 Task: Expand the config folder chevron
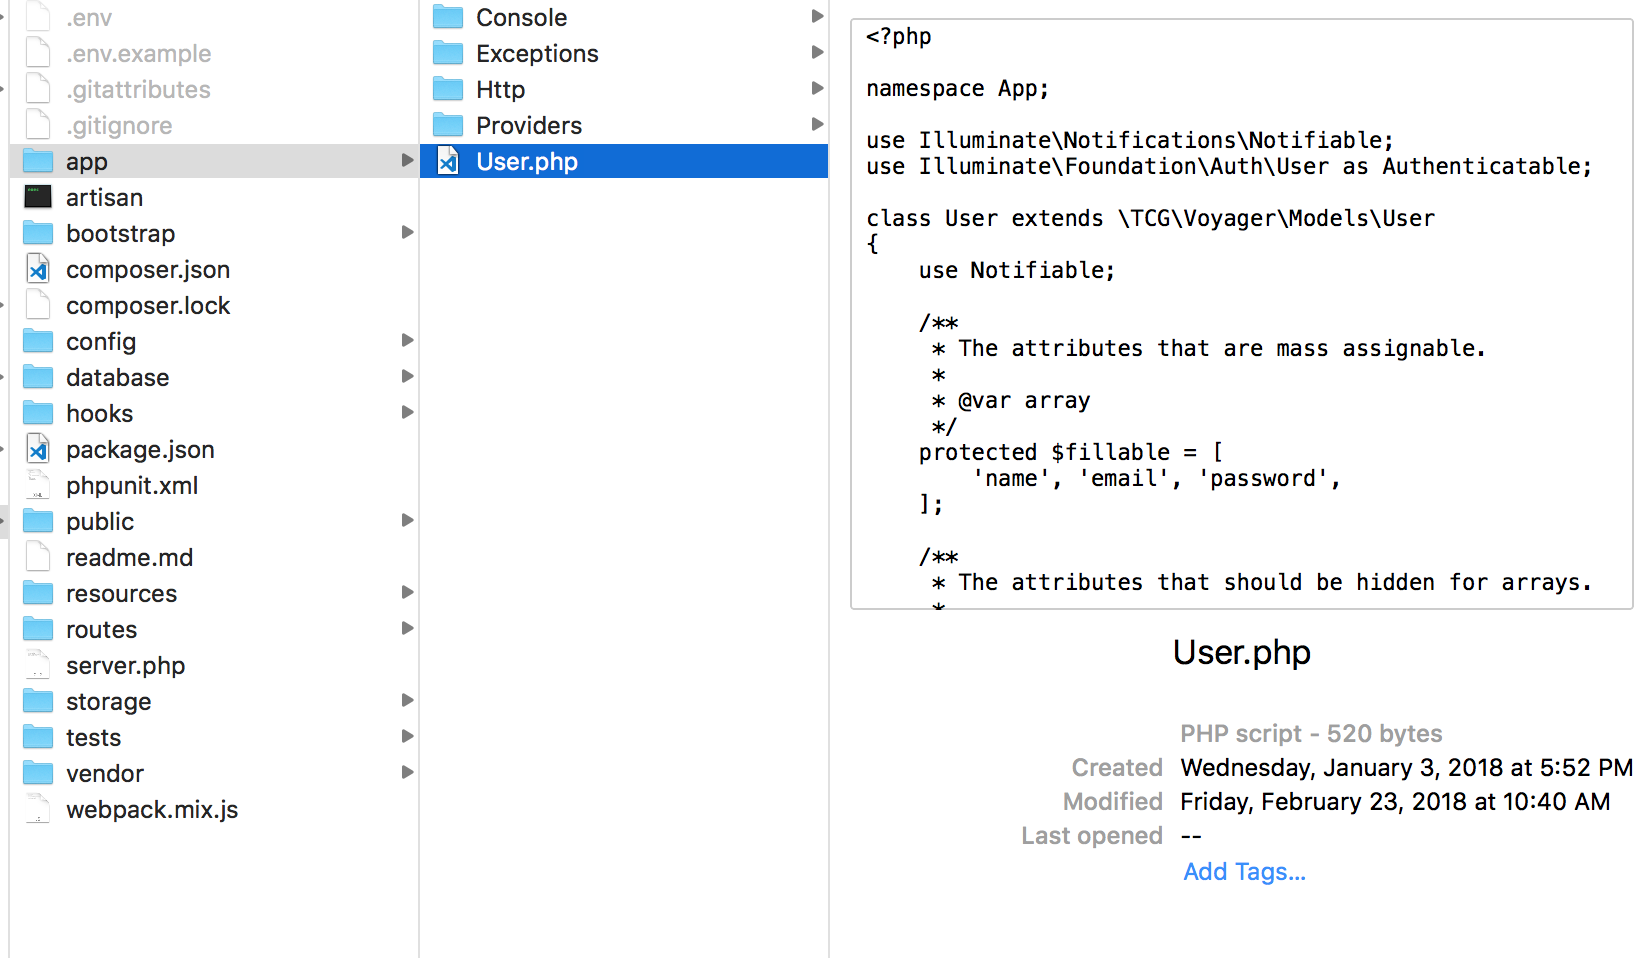pos(407,340)
